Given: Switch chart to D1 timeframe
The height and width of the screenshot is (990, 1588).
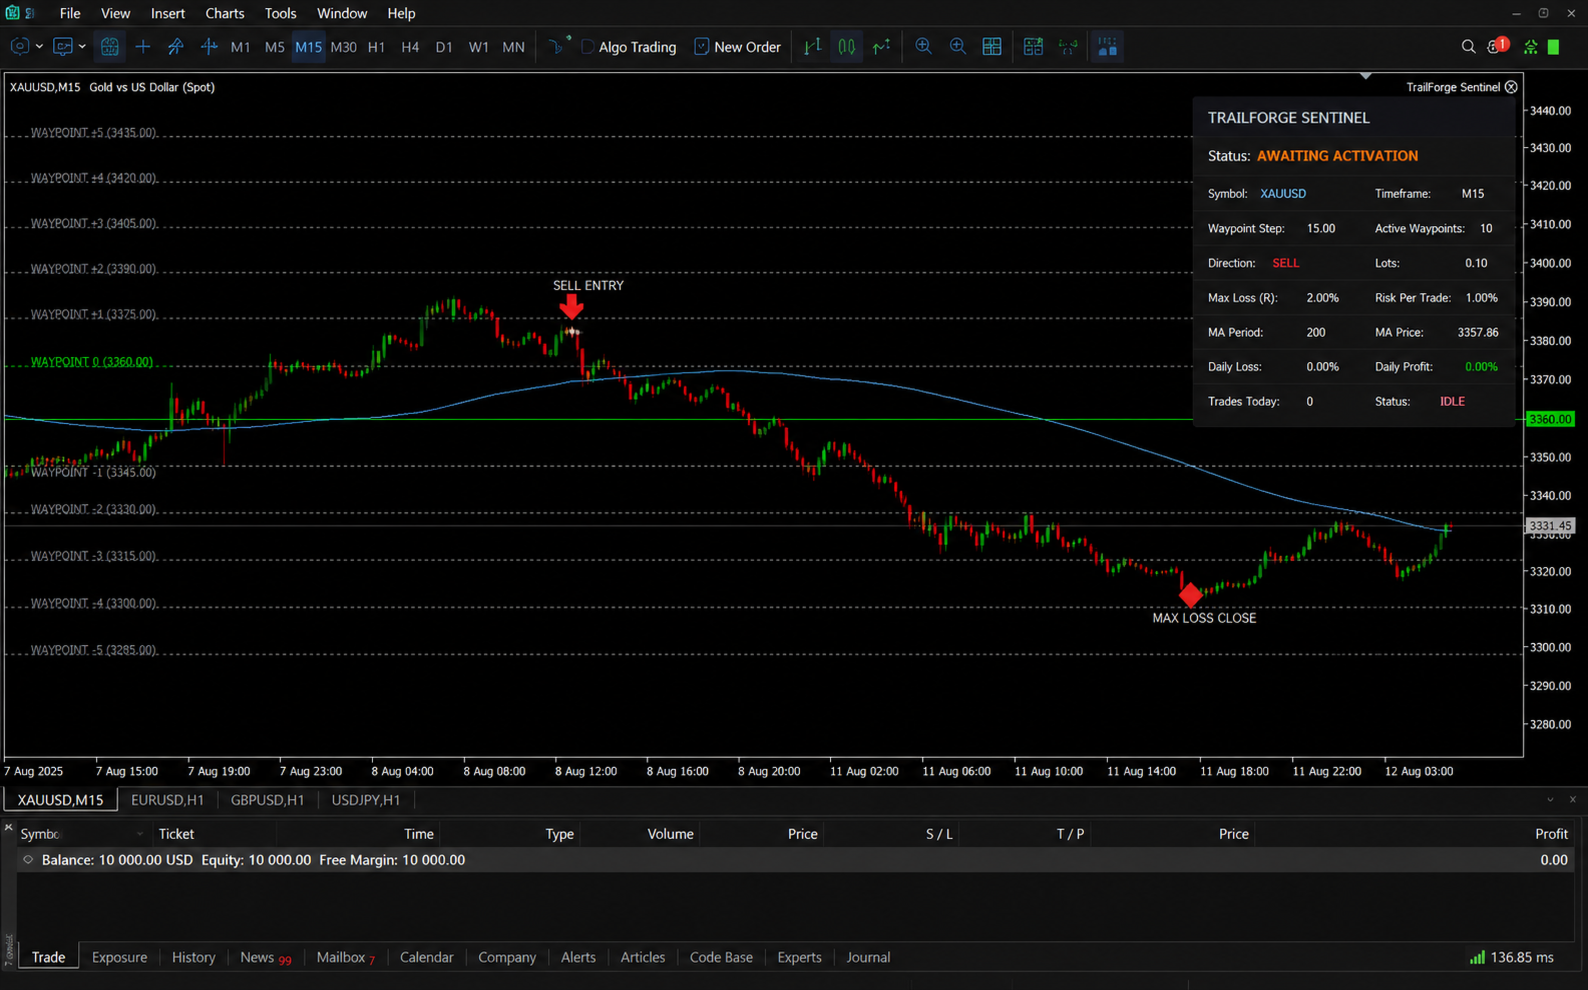Looking at the screenshot, I should click(444, 47).
